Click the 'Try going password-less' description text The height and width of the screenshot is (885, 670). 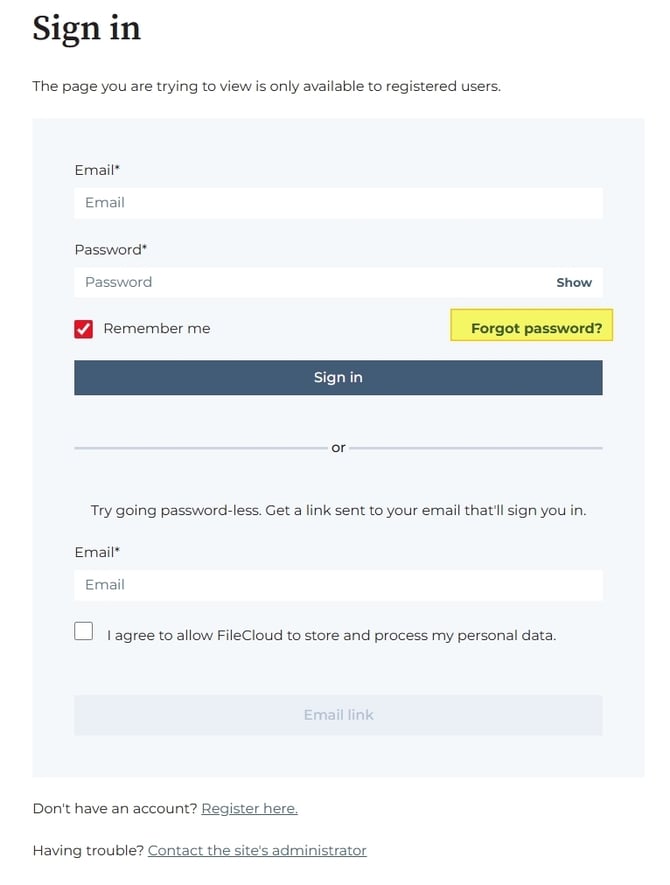pos(338,510)
